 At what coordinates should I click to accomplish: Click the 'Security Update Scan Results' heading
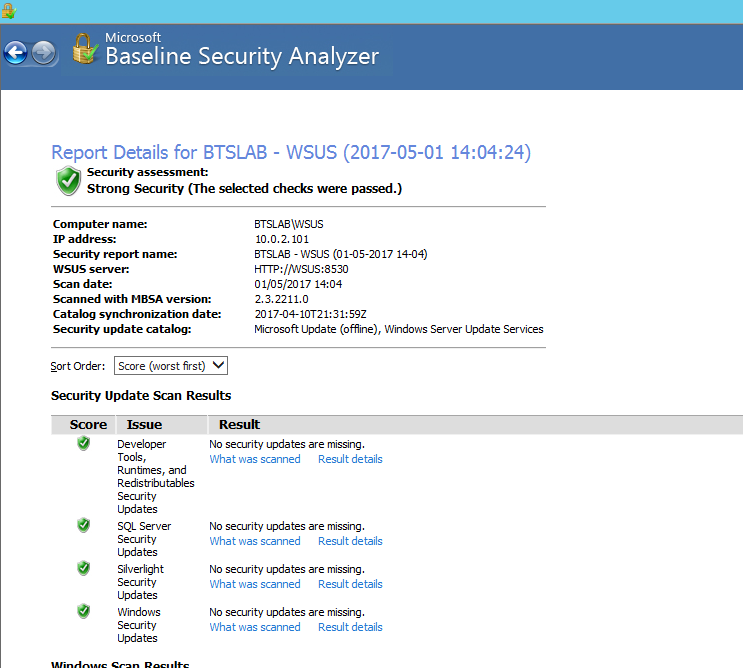click(x=141, y=396)
